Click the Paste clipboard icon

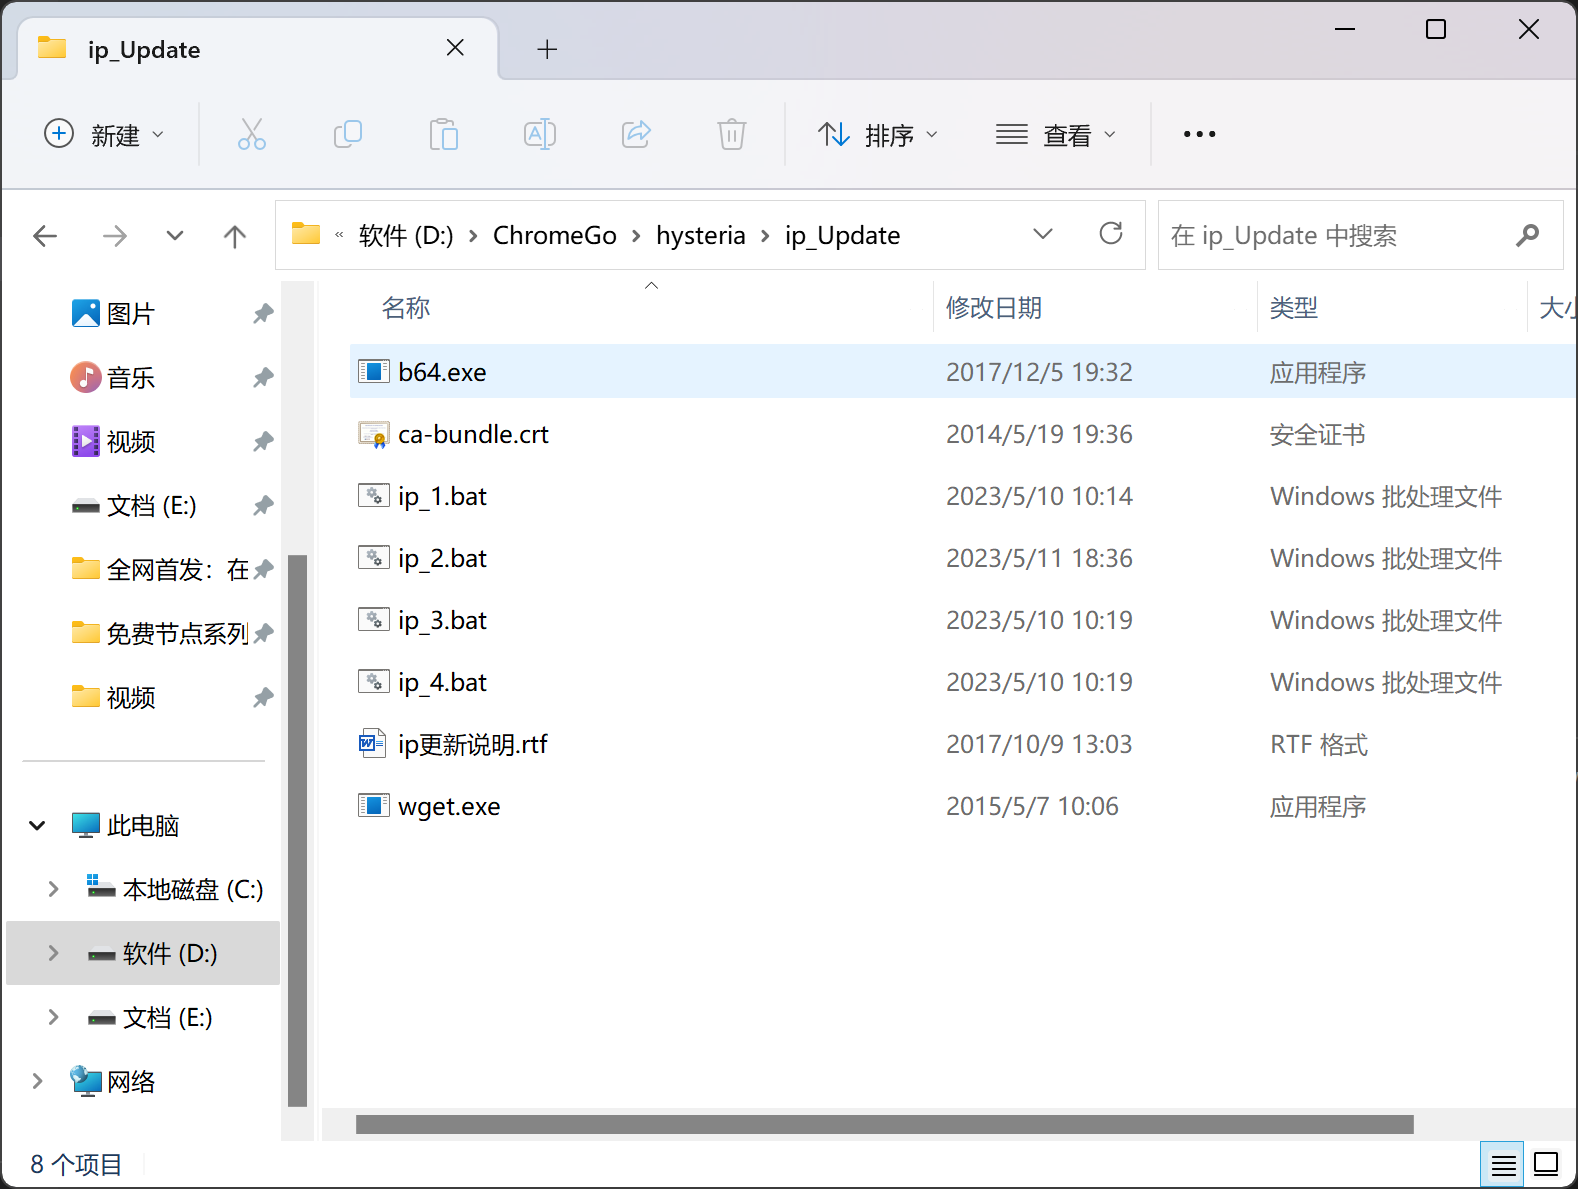443,134
